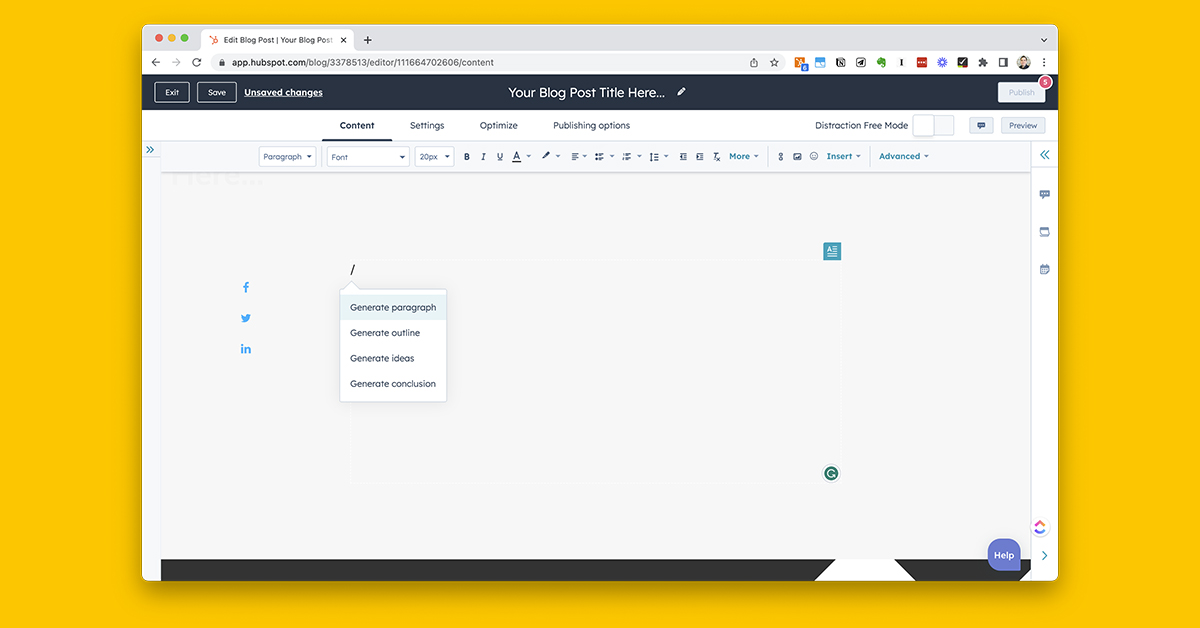Screen dimensions: 1200x628
Task: Click the text alignment icon
Action: coord(575,157)
